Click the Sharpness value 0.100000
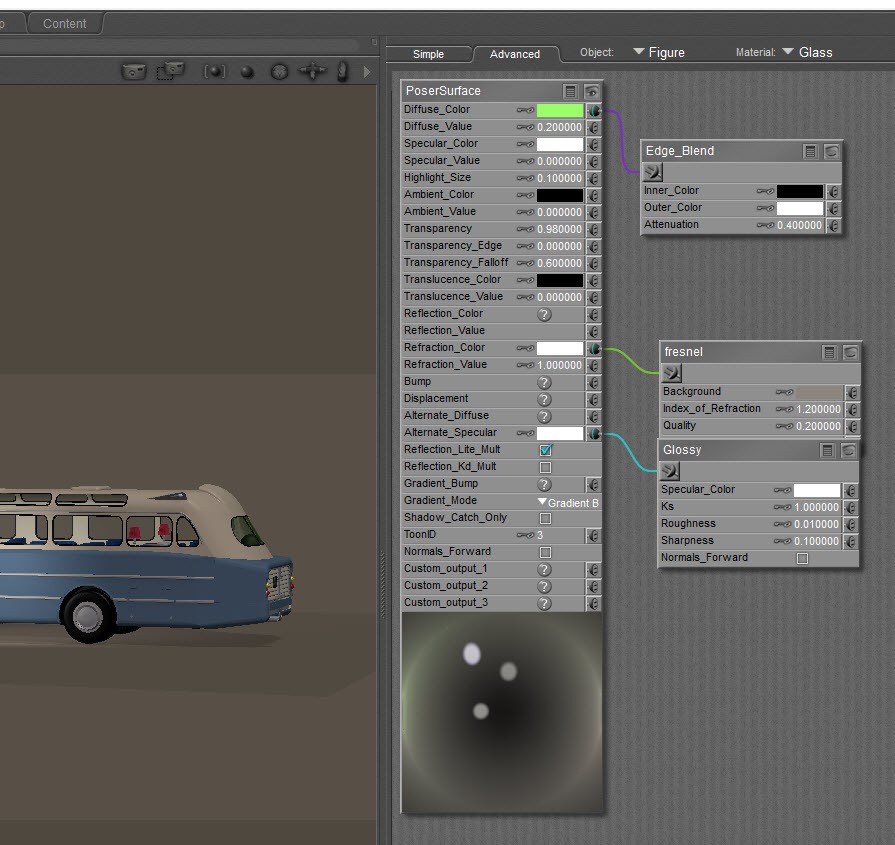The height and width of the screenshot is (845, 895). [817, 541]
